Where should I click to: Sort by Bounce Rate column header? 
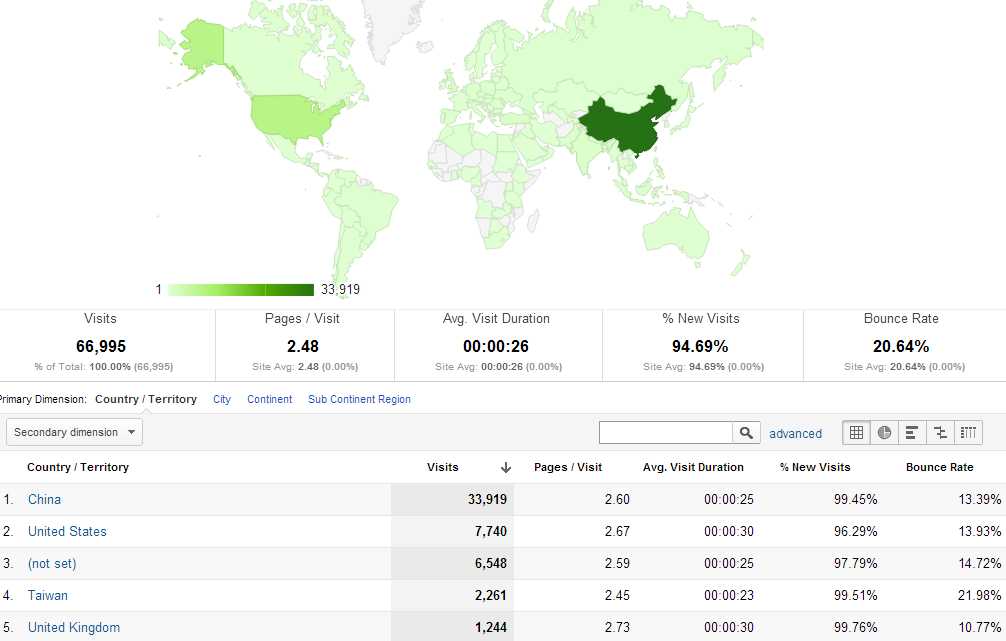(x=939, y=467)
